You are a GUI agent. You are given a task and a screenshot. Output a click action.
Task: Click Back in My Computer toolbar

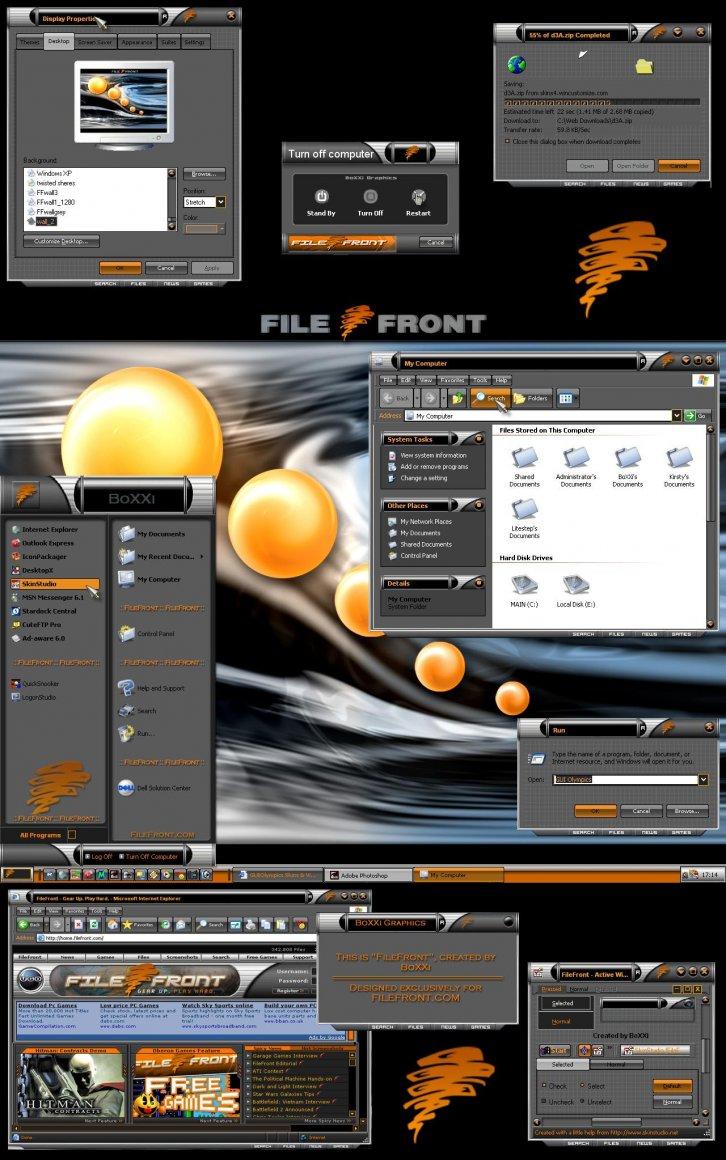click(x=397, y=397)
